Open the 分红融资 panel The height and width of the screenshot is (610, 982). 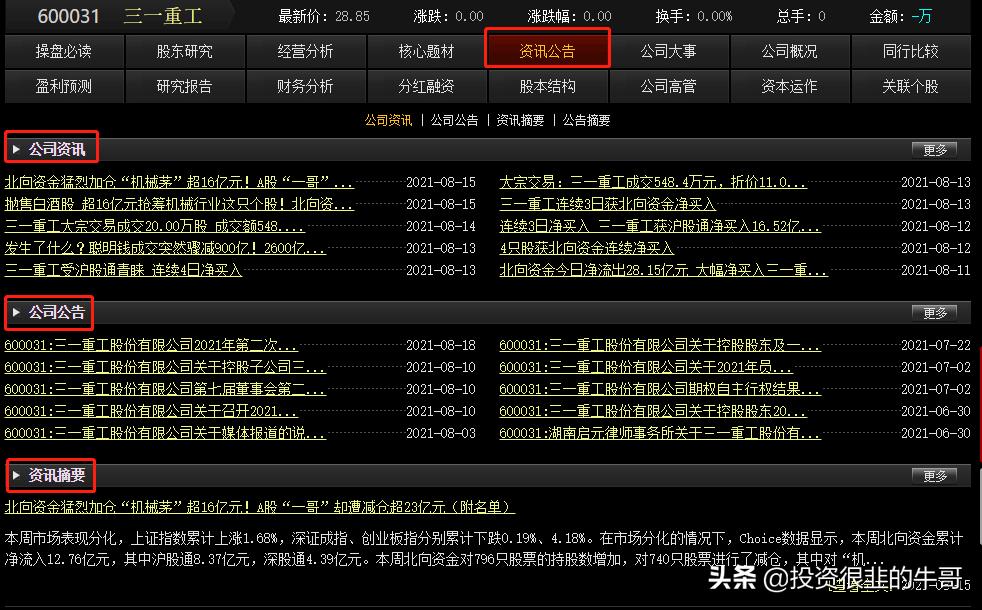coord(427,87)
